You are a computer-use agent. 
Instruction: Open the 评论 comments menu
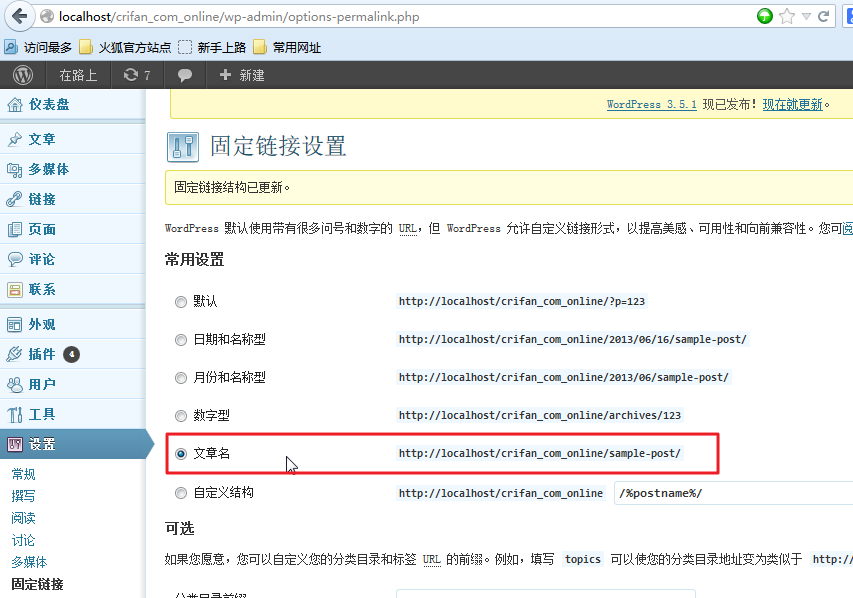pos(72,259)
